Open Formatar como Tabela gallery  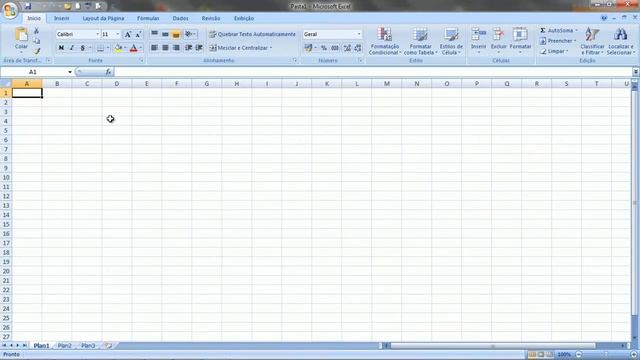[x=420, y=41]
